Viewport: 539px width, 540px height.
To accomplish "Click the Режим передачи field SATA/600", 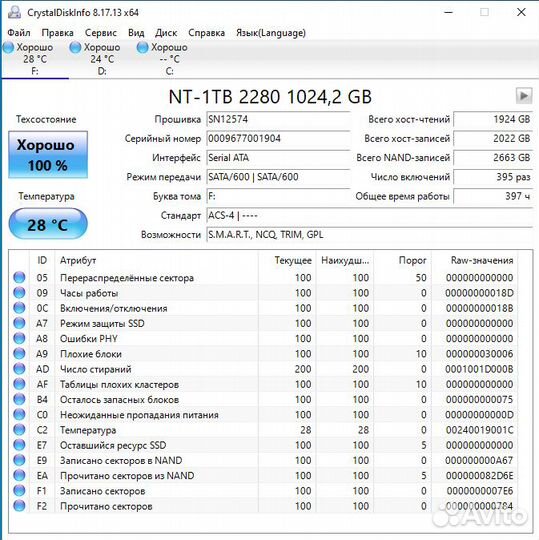I will [278, 177].
